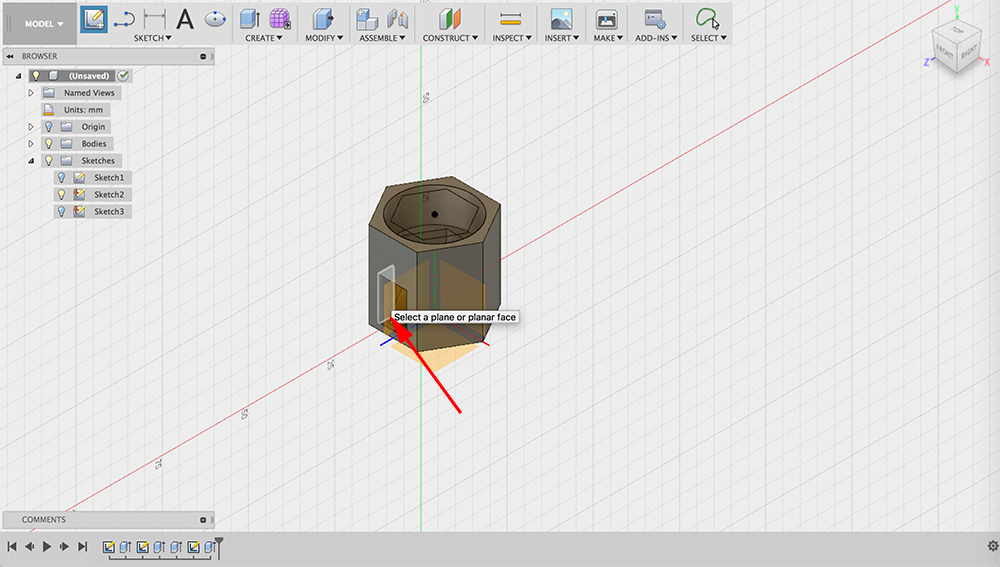Open the CONSTRUCT menu
This screenshot has width=1000, height=567.
[x=450, y=38]
